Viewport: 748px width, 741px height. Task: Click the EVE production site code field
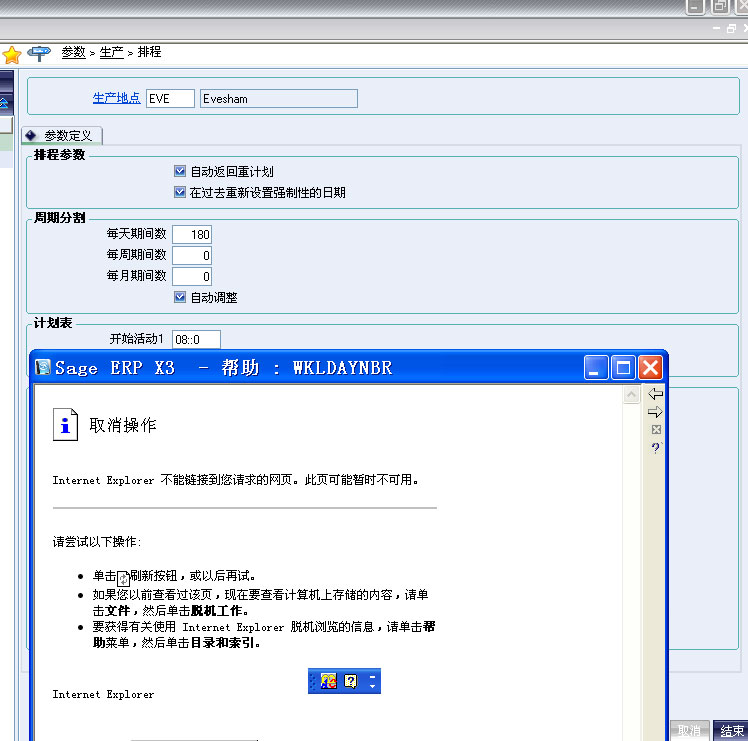tap(170, 99)
